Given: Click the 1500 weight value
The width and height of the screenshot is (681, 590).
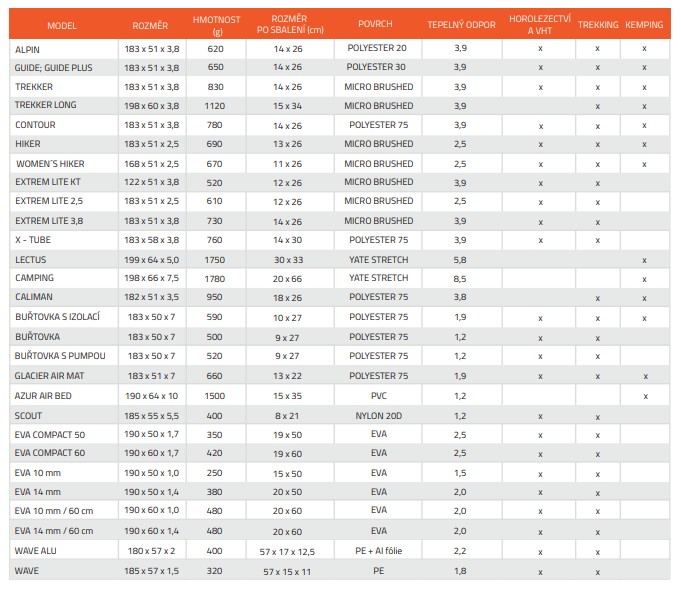Looking at the screenshot, I should (215, 396).
